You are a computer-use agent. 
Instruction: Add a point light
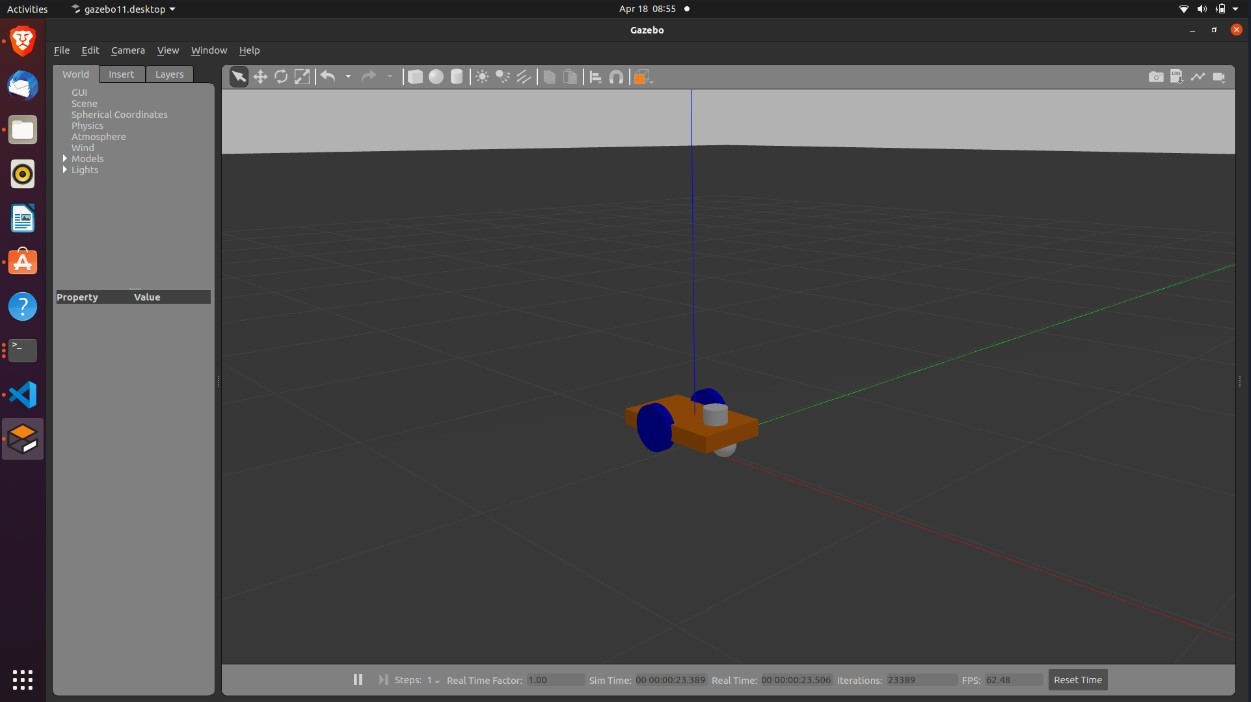482,77
